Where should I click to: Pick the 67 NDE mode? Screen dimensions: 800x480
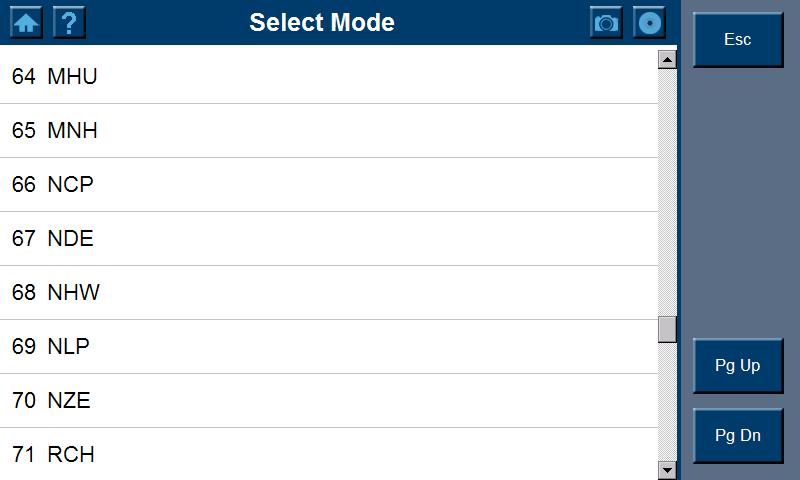point(328,238)
